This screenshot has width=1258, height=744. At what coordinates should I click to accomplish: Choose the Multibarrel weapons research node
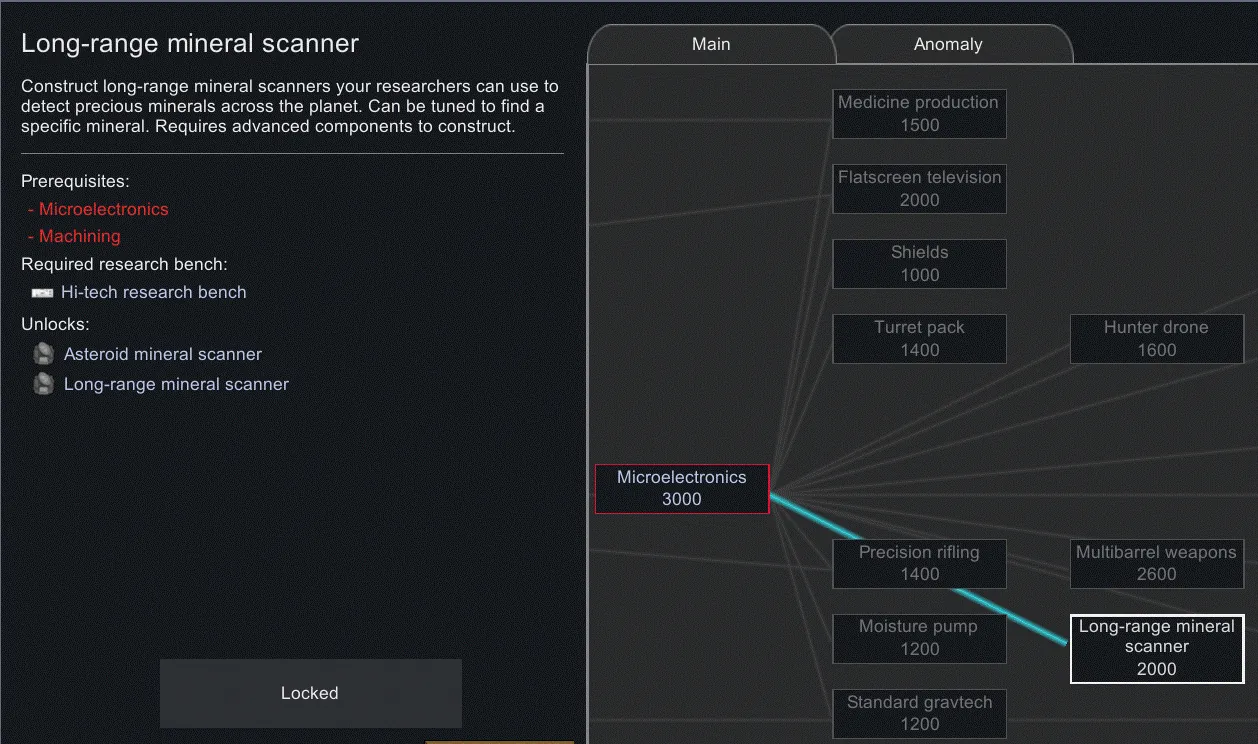click(x=1156, y=563)
